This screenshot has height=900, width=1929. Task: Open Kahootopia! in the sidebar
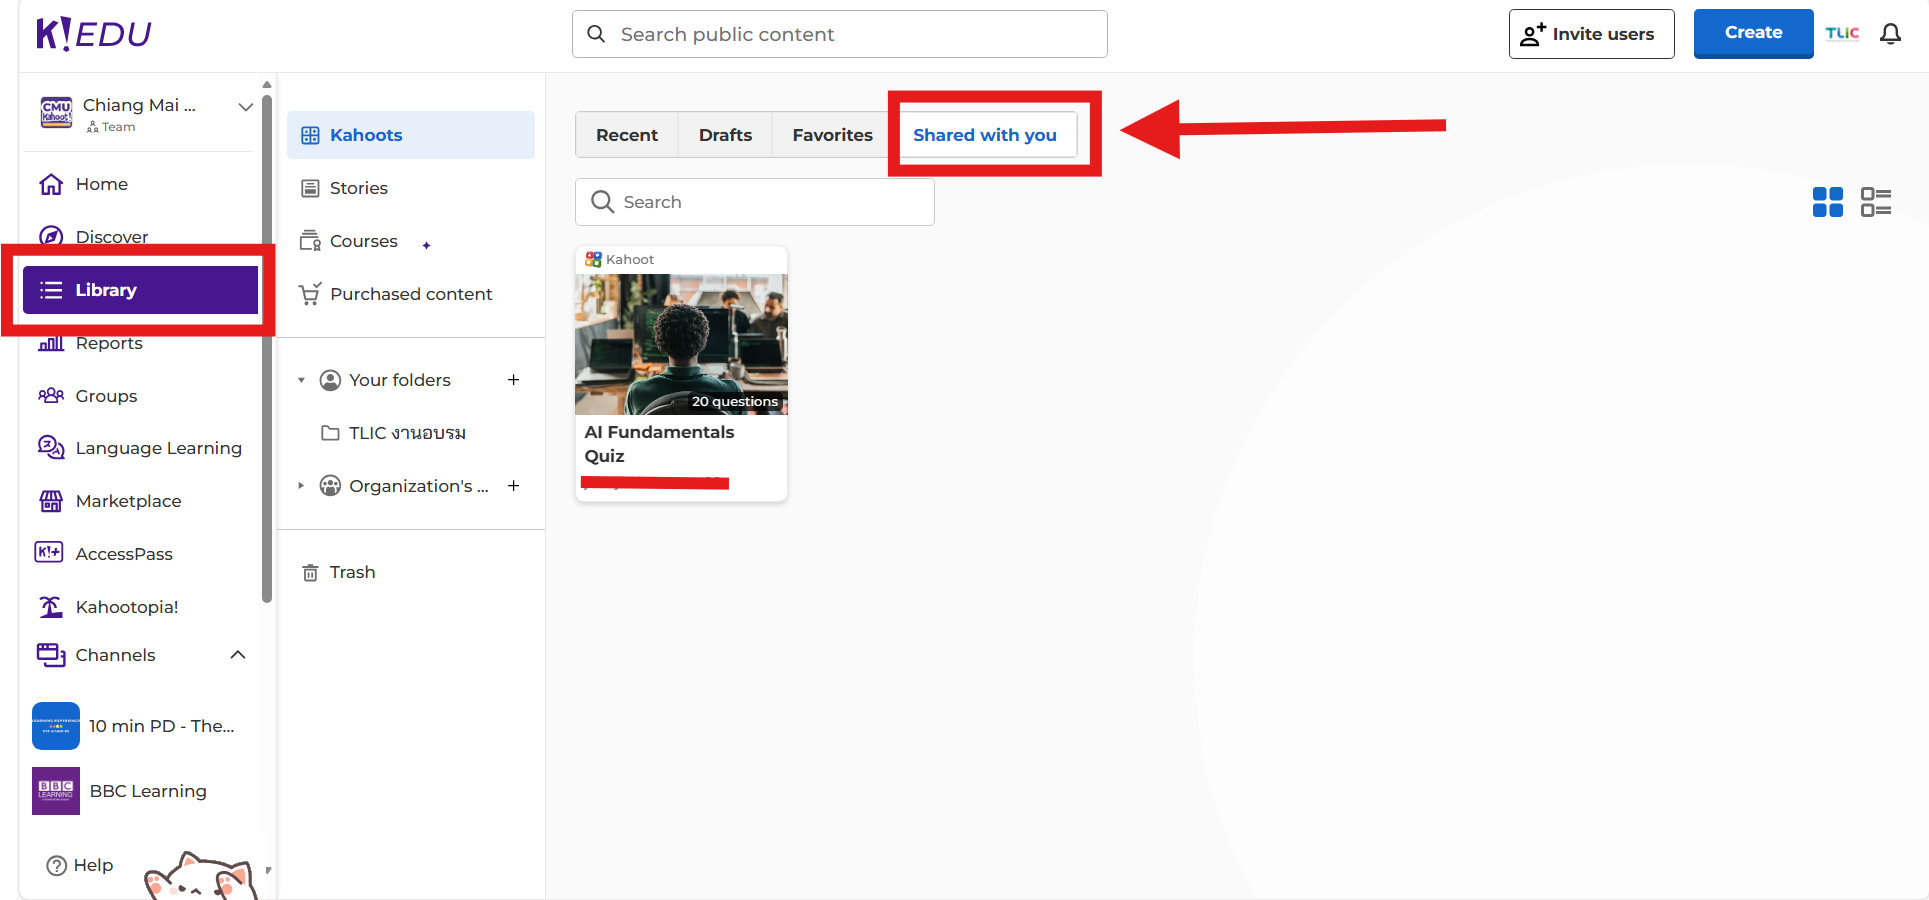[x=127, y=607]
